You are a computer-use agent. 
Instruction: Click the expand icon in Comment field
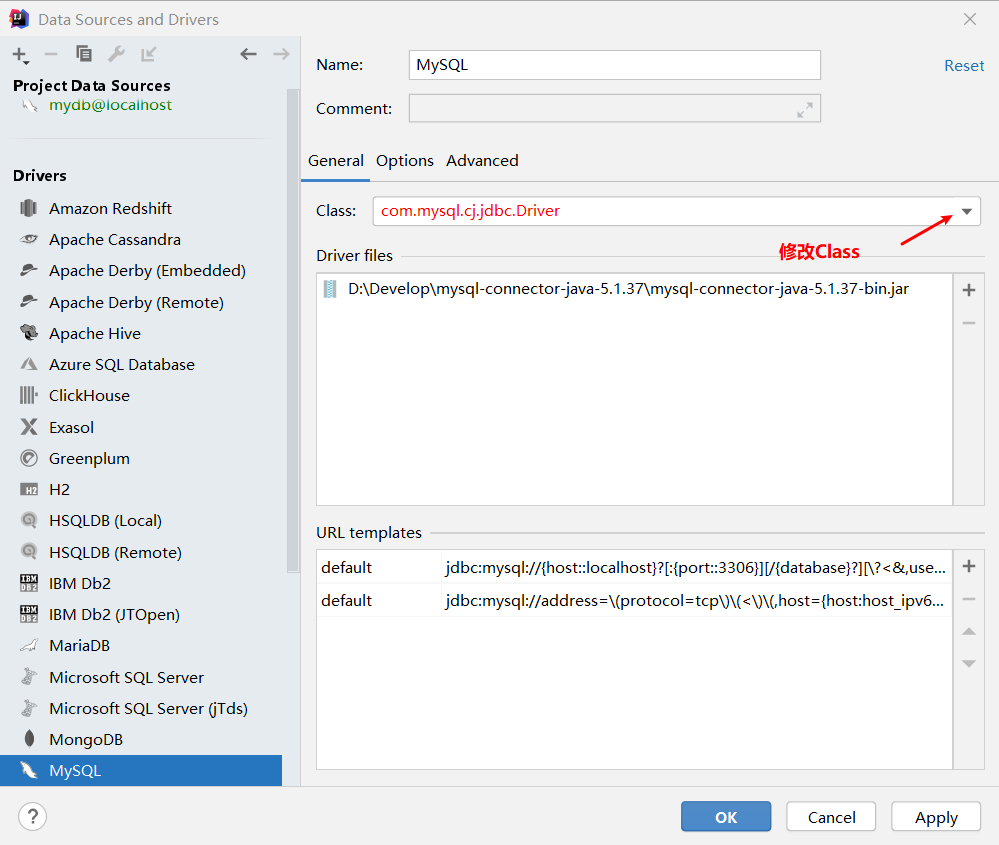tap(805, 110)
